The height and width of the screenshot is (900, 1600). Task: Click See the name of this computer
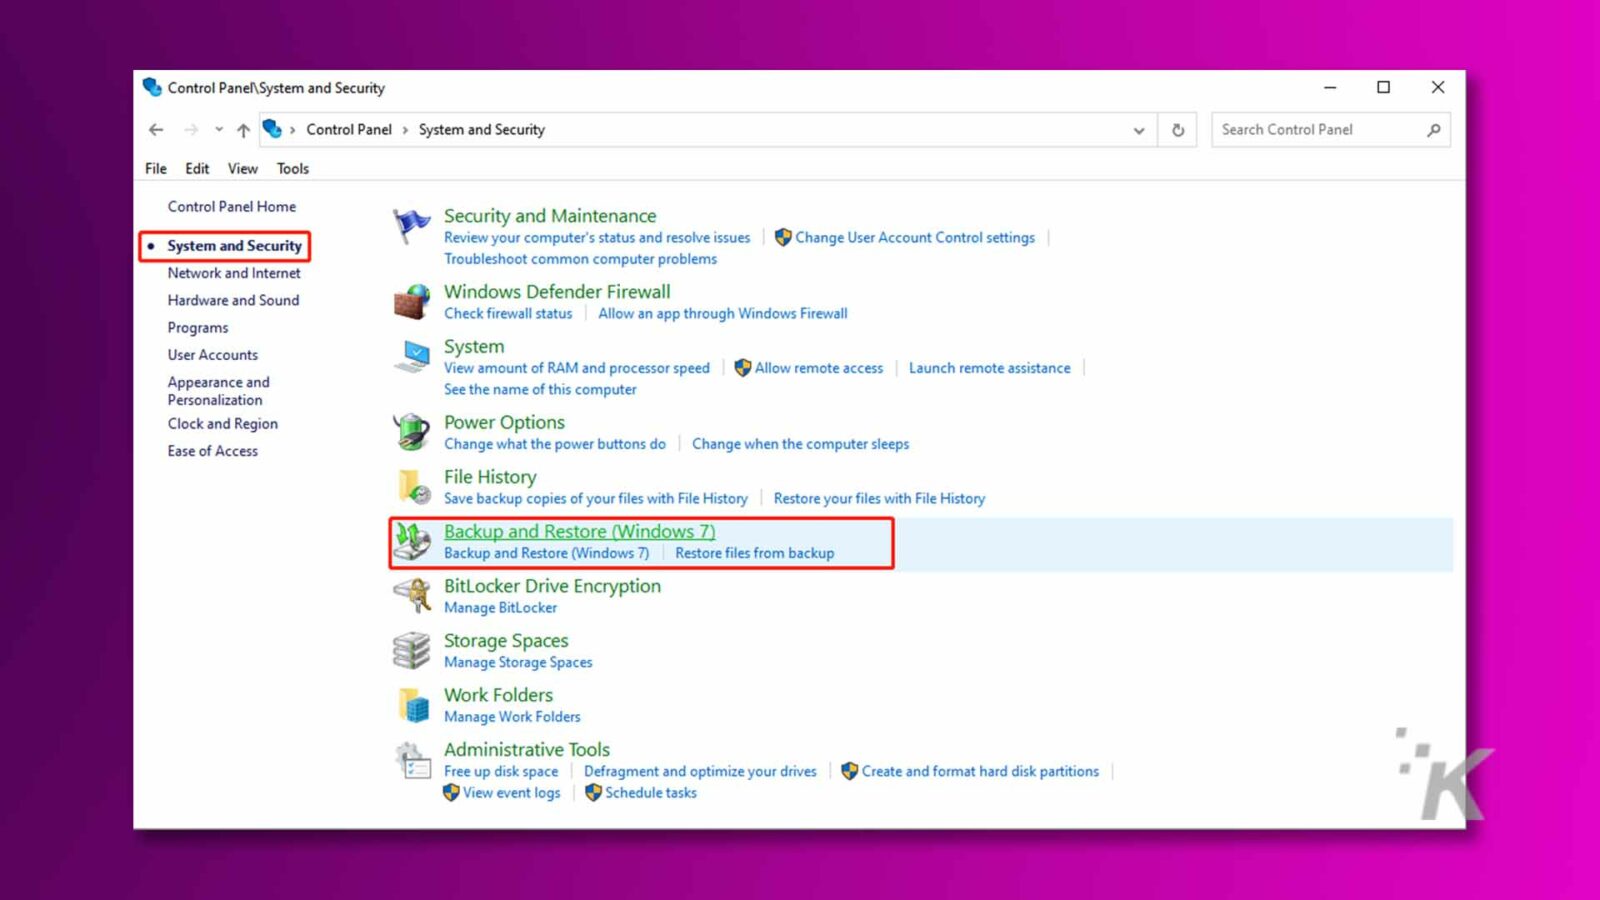tap(540, 390)
